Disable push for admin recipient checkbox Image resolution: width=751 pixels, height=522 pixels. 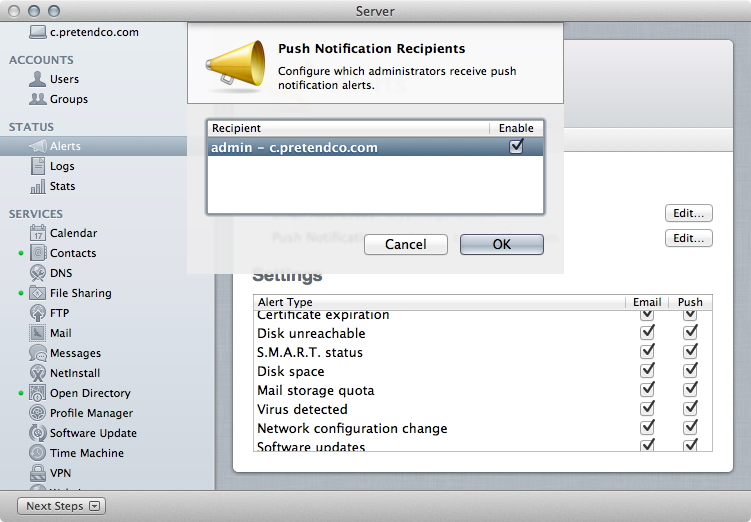point(516,146)
